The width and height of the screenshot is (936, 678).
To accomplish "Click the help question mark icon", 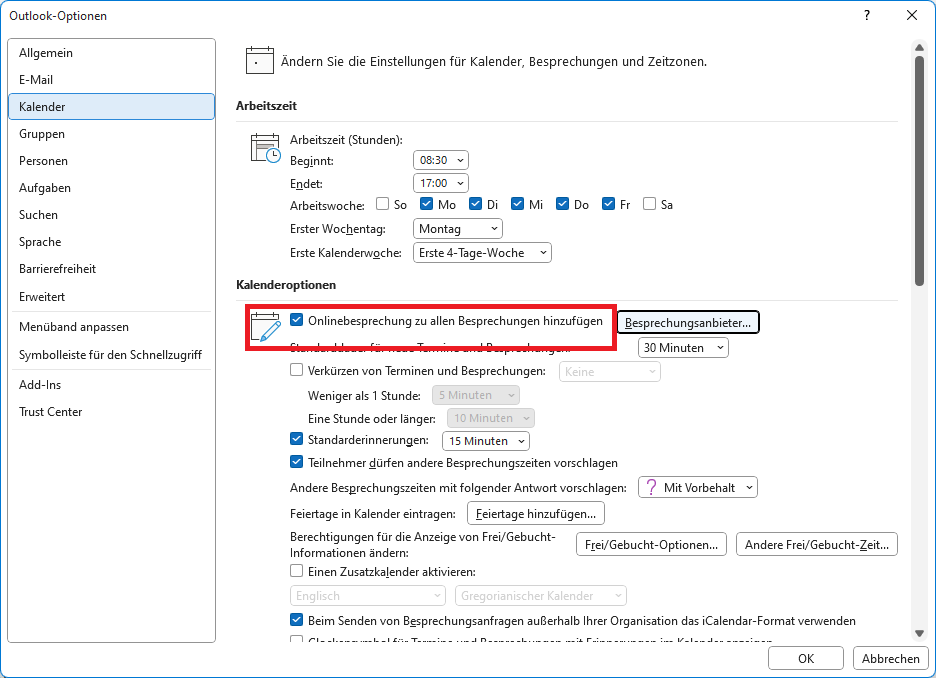I will (x=866, y=15).
